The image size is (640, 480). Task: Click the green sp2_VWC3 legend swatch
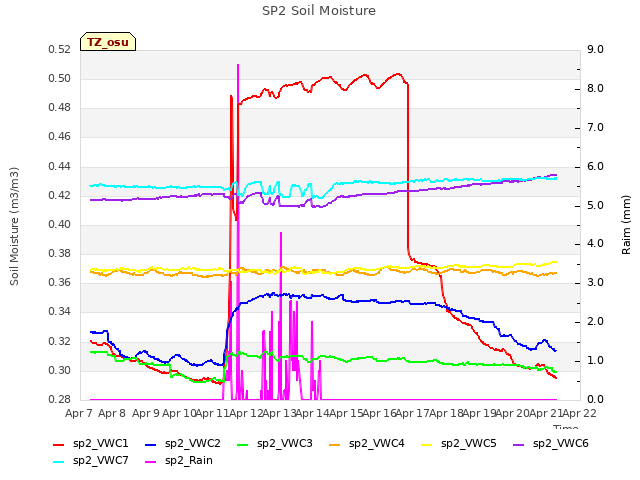tap(242, 445)
